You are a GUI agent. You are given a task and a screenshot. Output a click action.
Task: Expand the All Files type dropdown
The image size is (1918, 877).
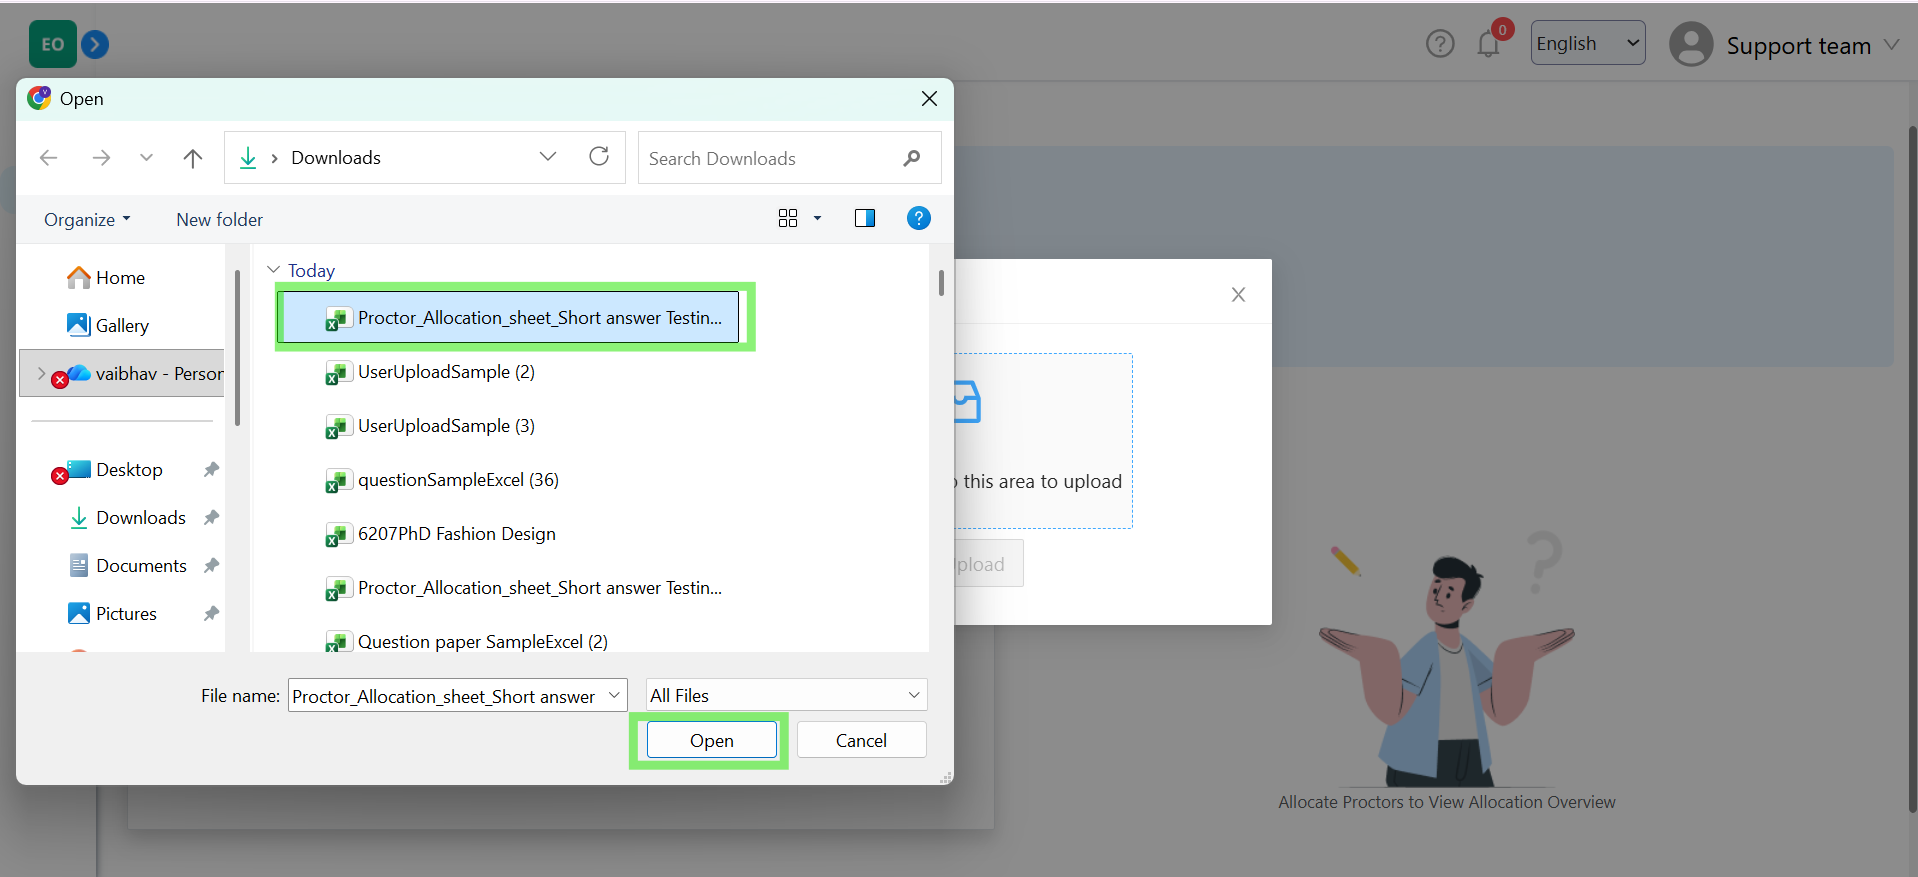(786, 695)
